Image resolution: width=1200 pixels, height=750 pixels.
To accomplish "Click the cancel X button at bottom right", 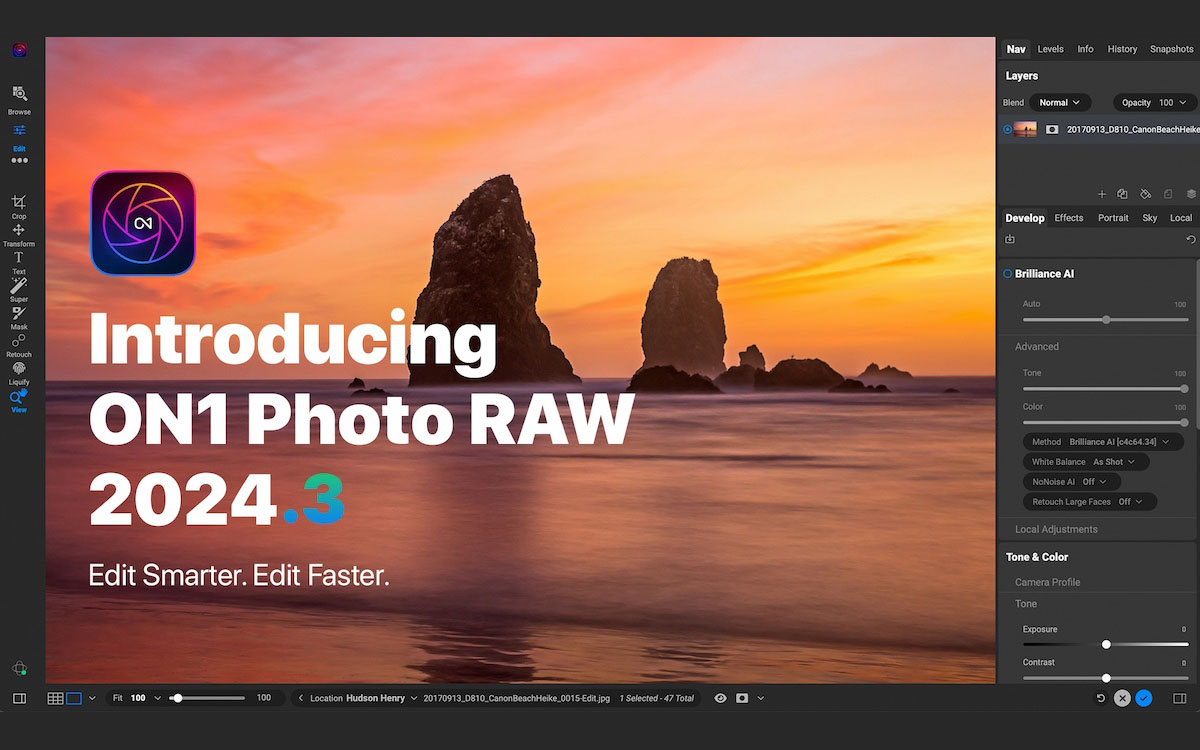I will [x=1122, y=698].
